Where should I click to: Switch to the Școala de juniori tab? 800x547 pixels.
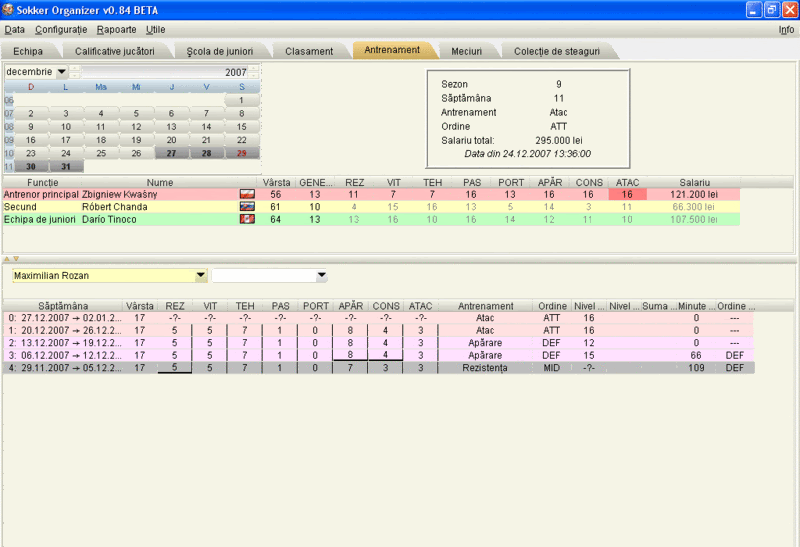[219, 51]
